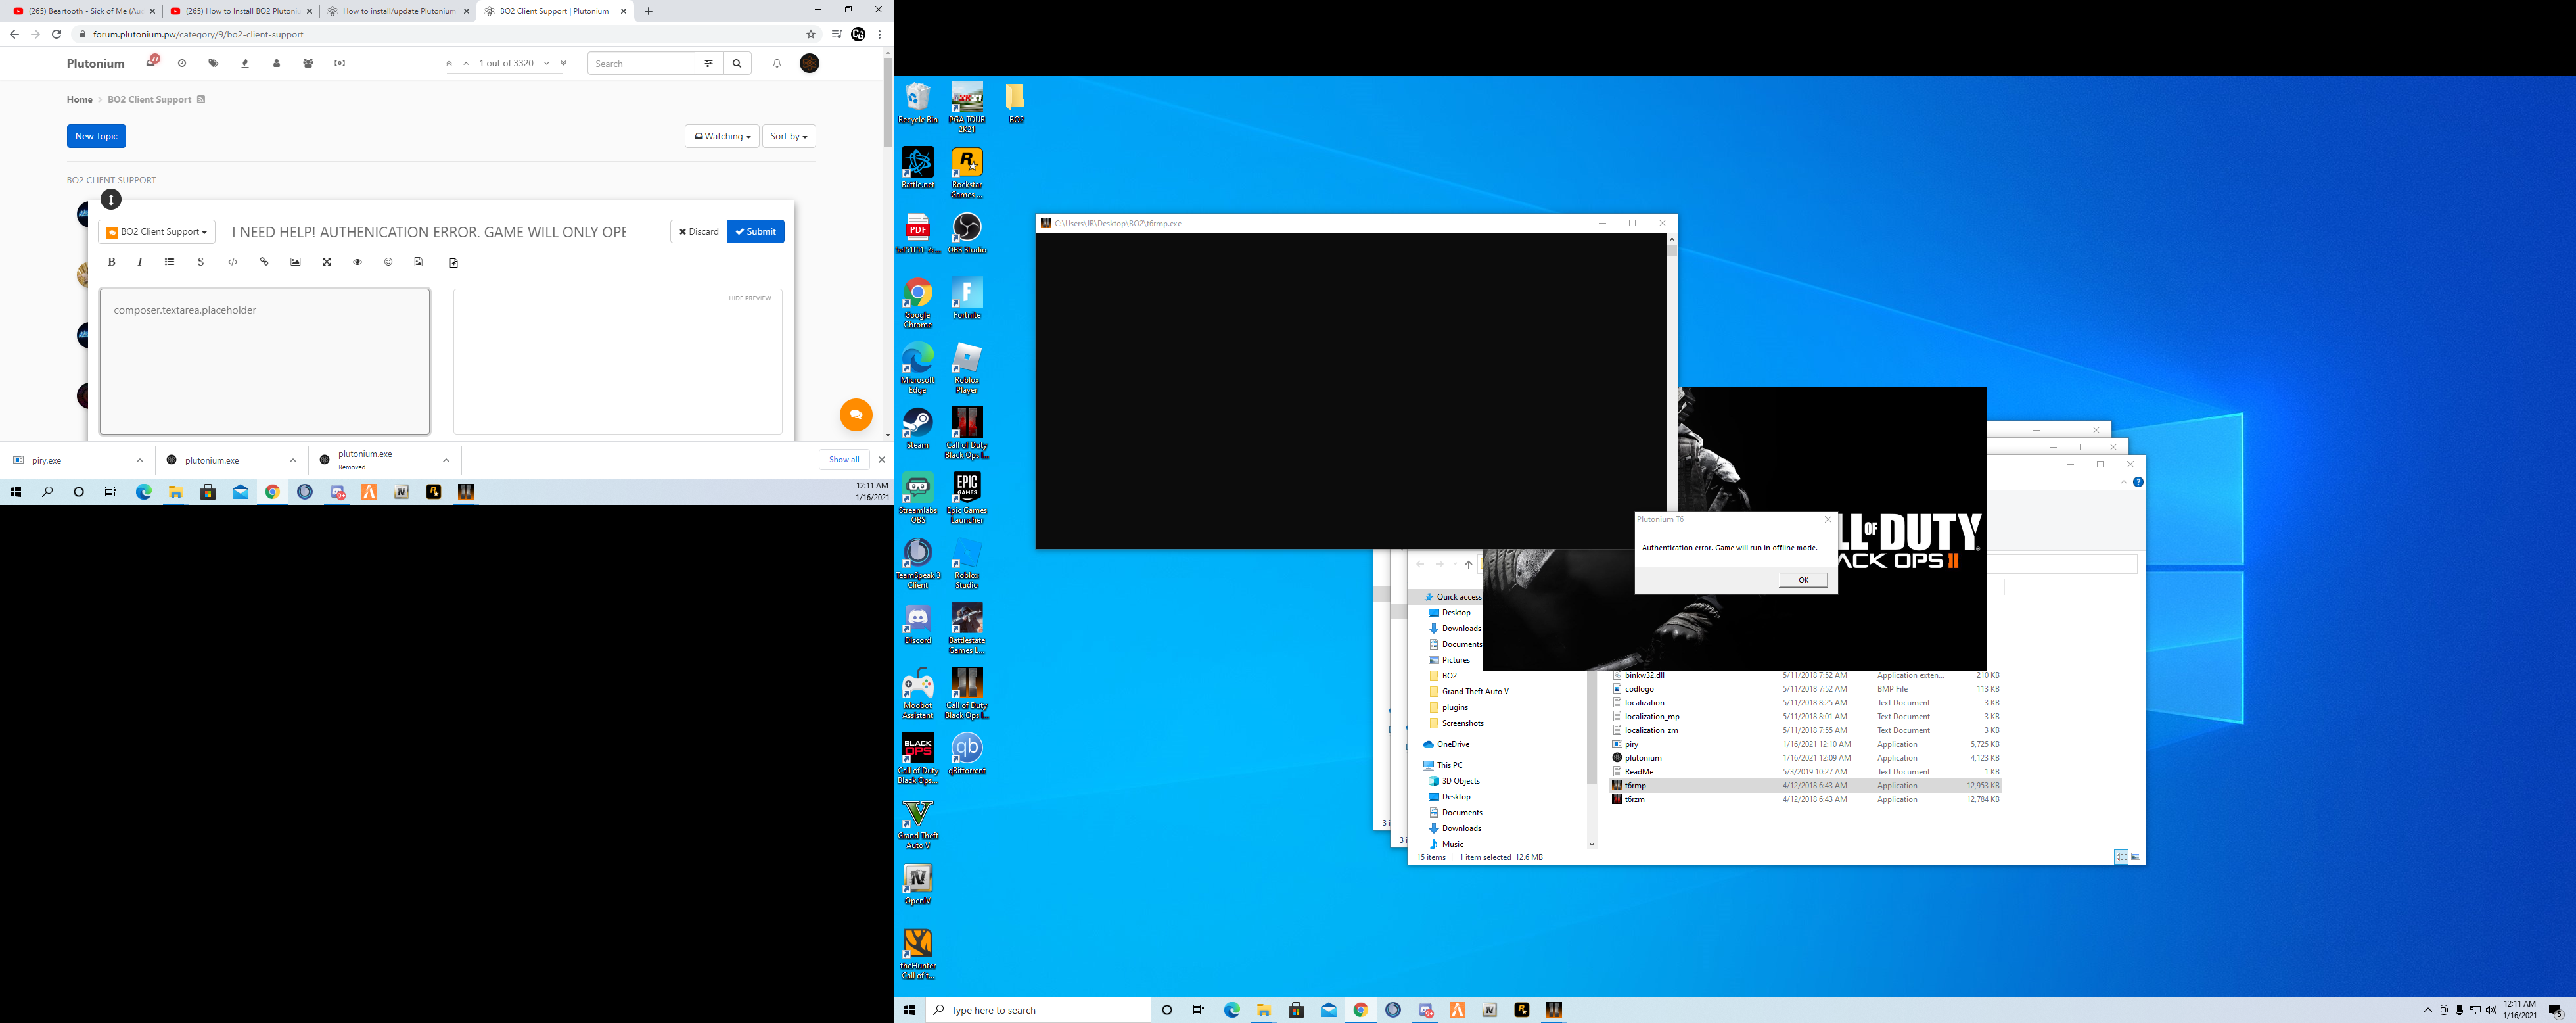Open the Users icon in forum header

click(277, 63)
